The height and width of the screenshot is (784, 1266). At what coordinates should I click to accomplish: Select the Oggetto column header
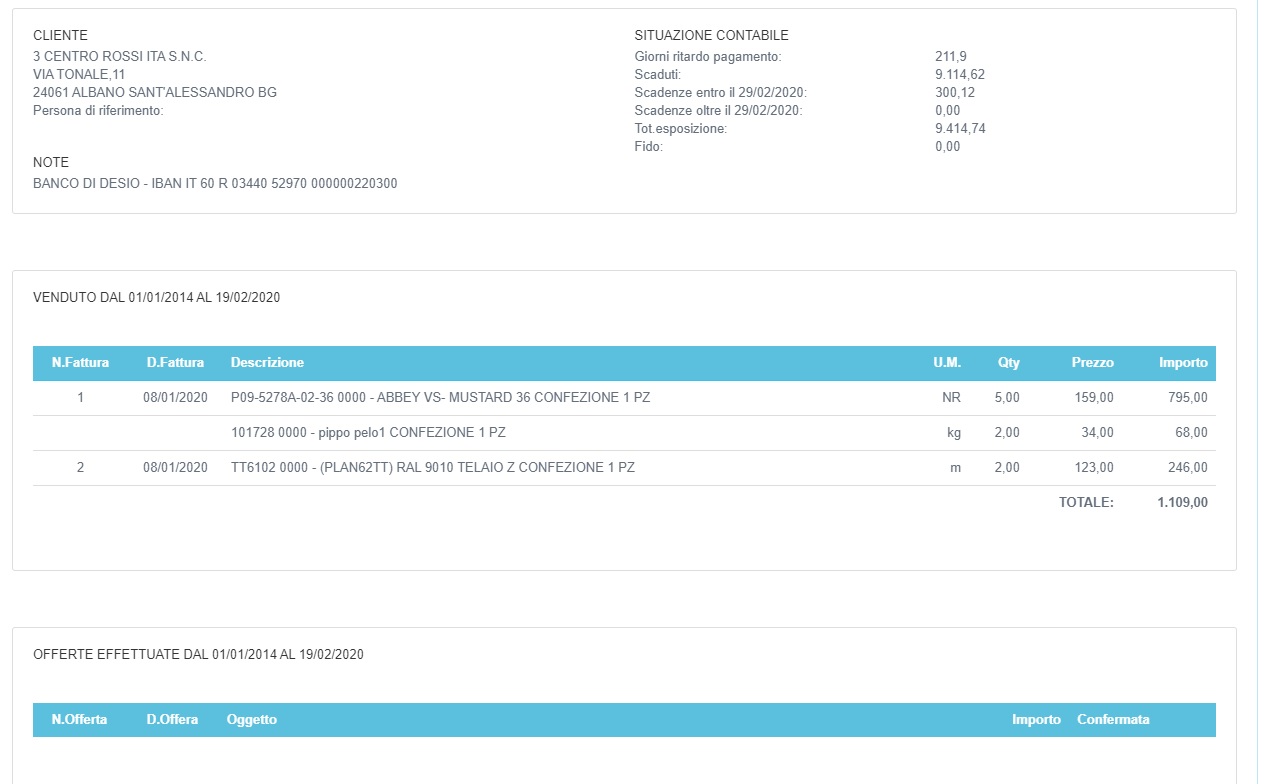[252, 720]
